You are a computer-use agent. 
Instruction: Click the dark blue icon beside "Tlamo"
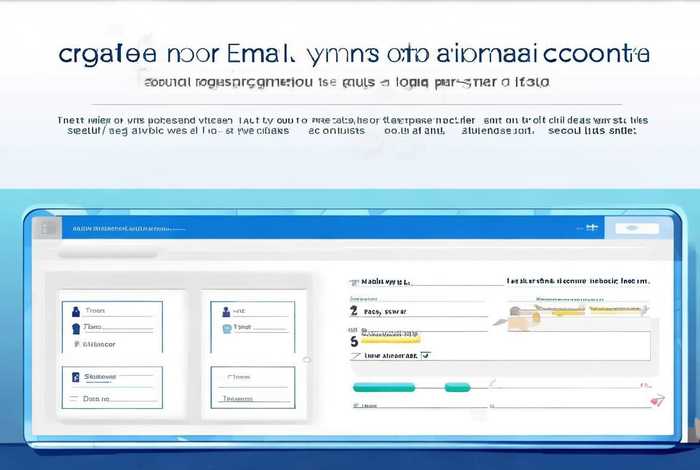[x=75, y=327]
